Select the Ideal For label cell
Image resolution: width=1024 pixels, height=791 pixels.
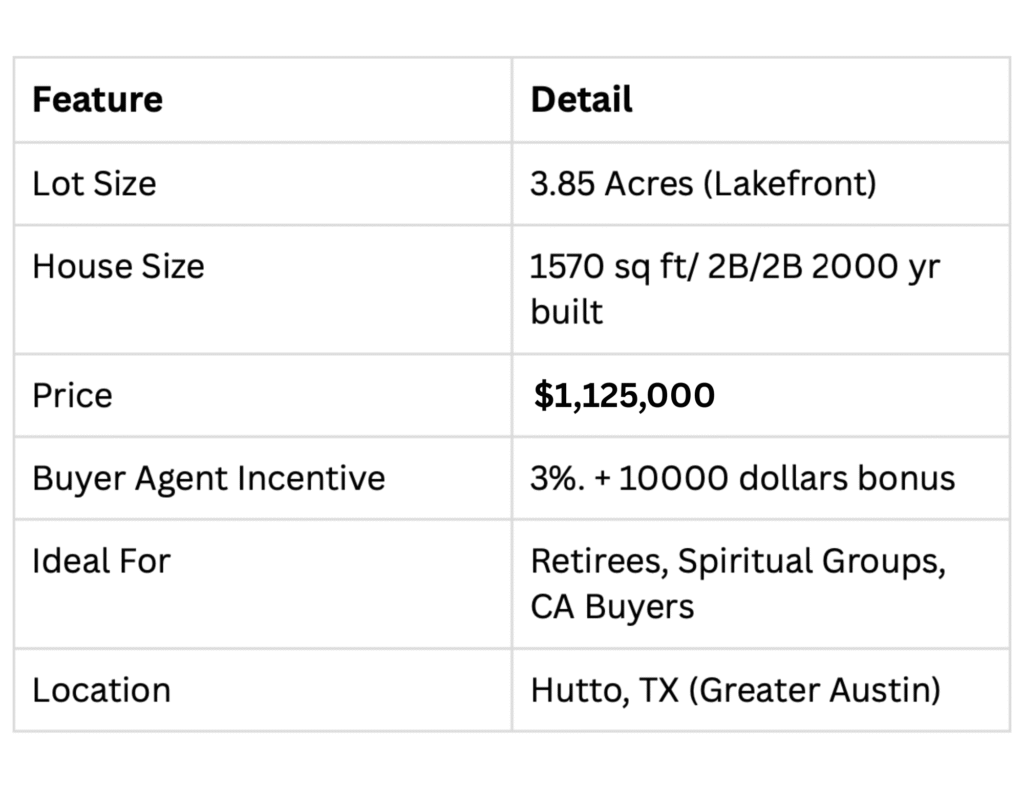263,584
